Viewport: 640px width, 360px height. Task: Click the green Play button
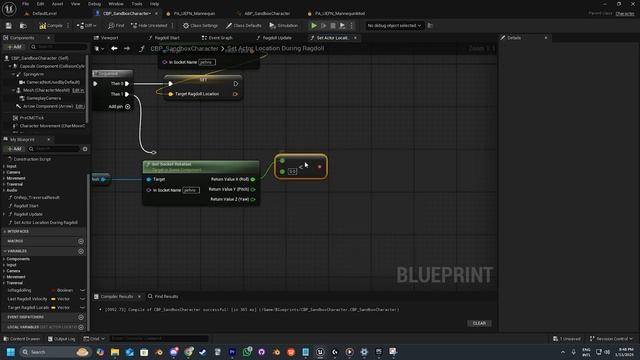pos(314,26)
